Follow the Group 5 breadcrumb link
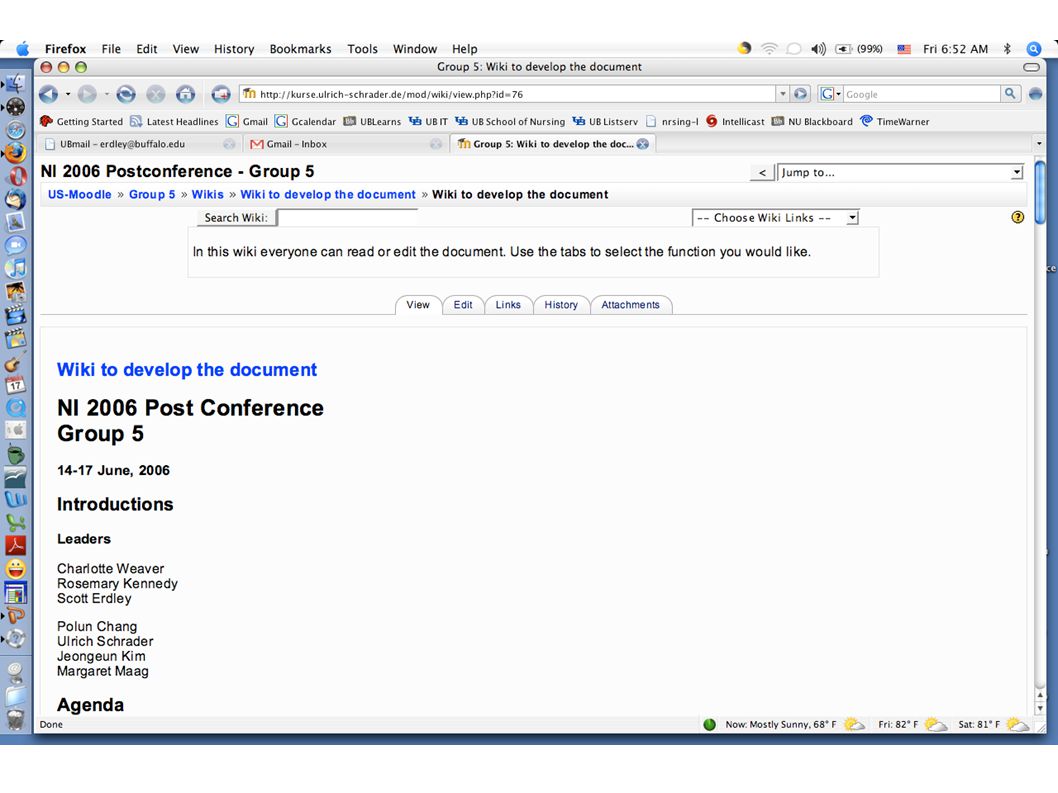Viewport: 1058px width, 793px height. point(152,194)
